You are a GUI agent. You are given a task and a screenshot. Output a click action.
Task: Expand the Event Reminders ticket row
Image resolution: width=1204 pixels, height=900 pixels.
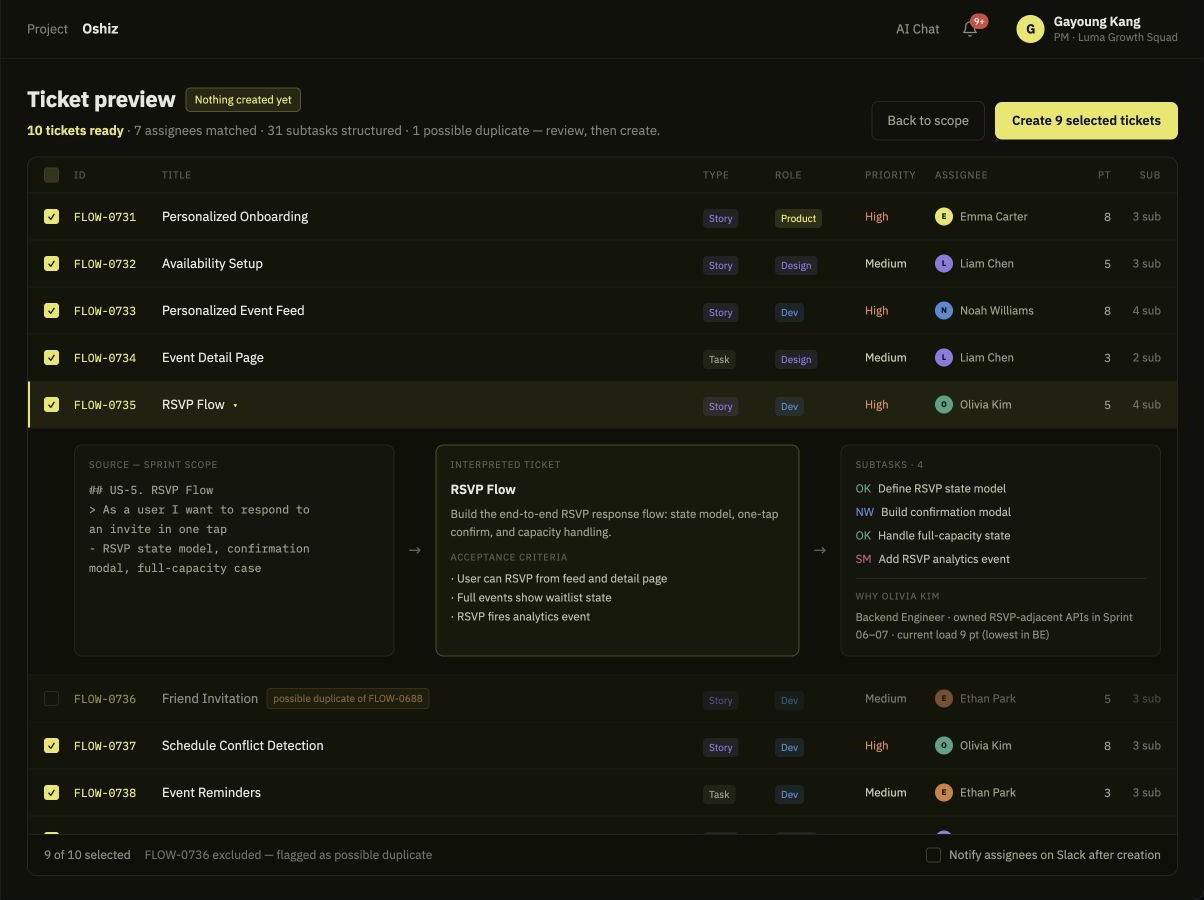(602, 793)
